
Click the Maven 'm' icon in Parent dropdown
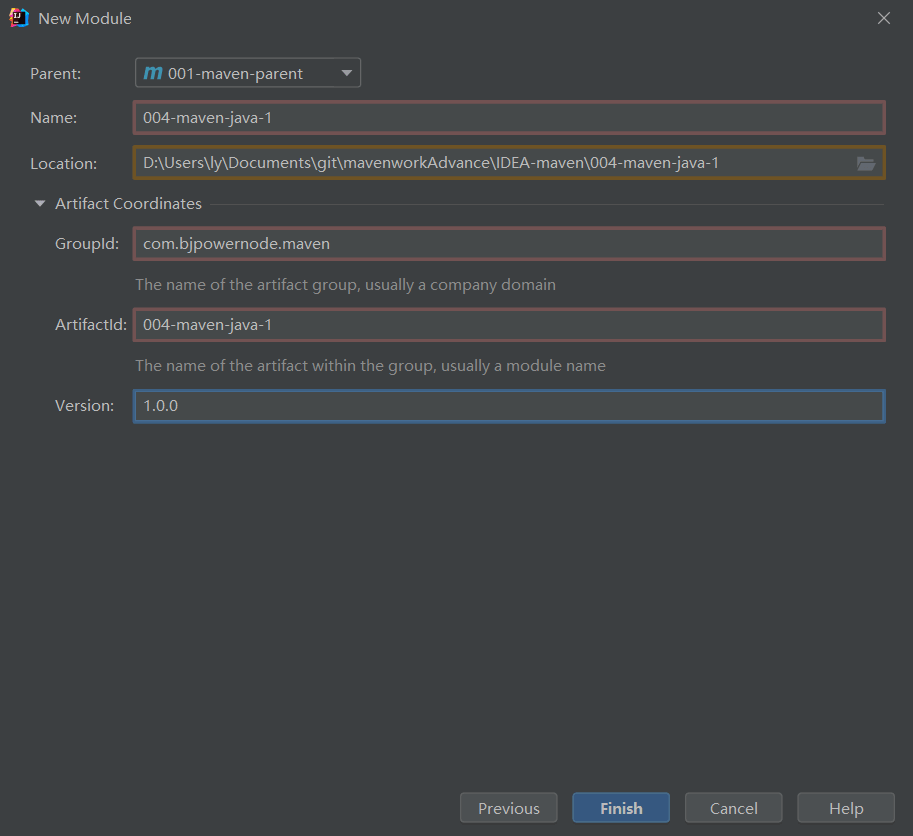click(x=153, y=73)
